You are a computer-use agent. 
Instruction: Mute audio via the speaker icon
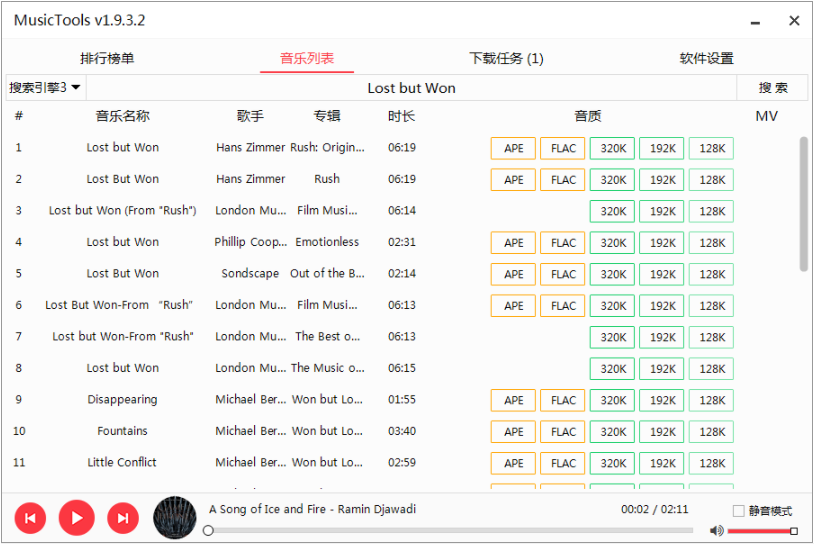(x=716, y=531)
